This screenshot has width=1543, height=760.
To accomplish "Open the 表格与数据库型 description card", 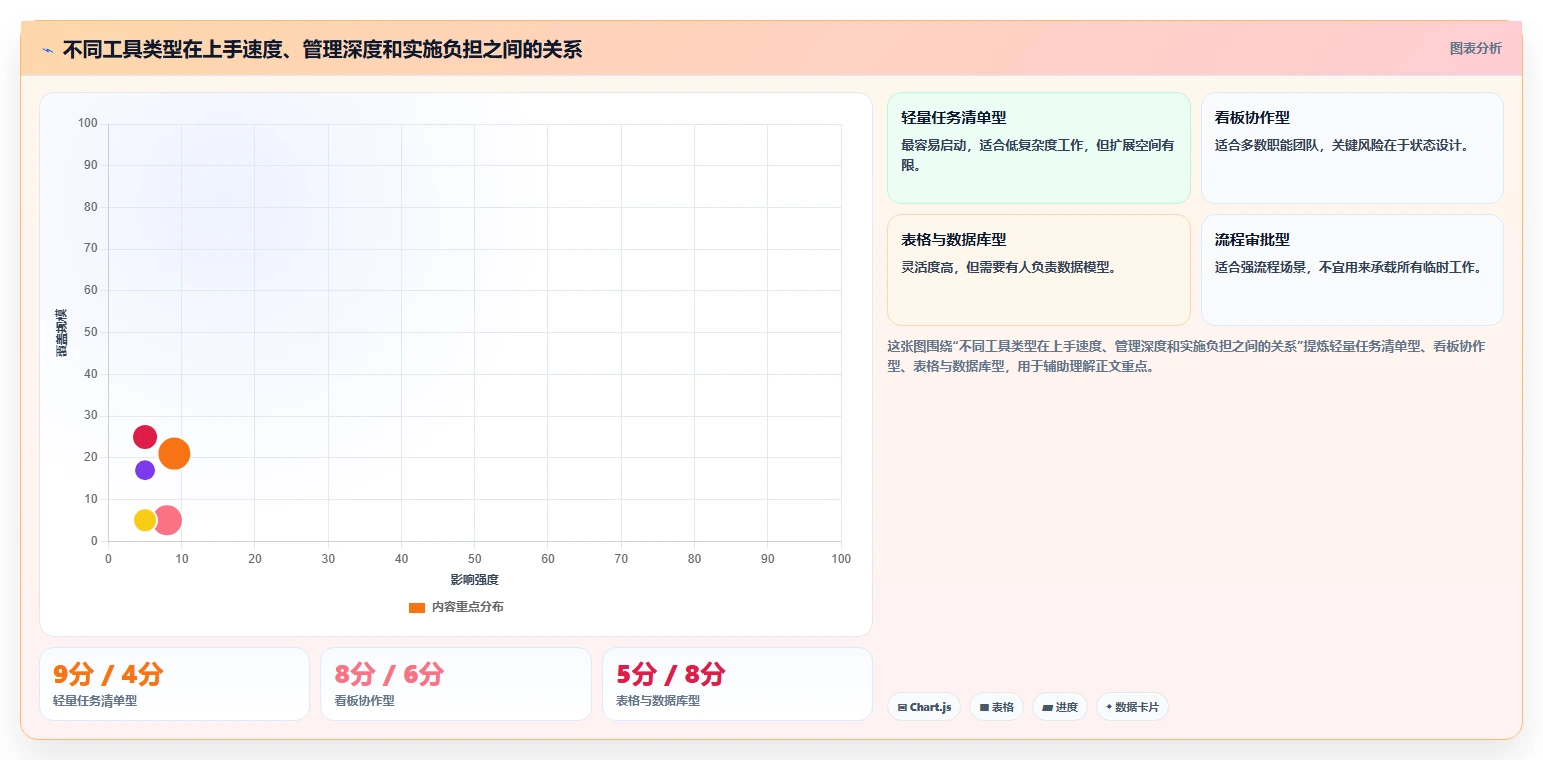I will 1038,270.
